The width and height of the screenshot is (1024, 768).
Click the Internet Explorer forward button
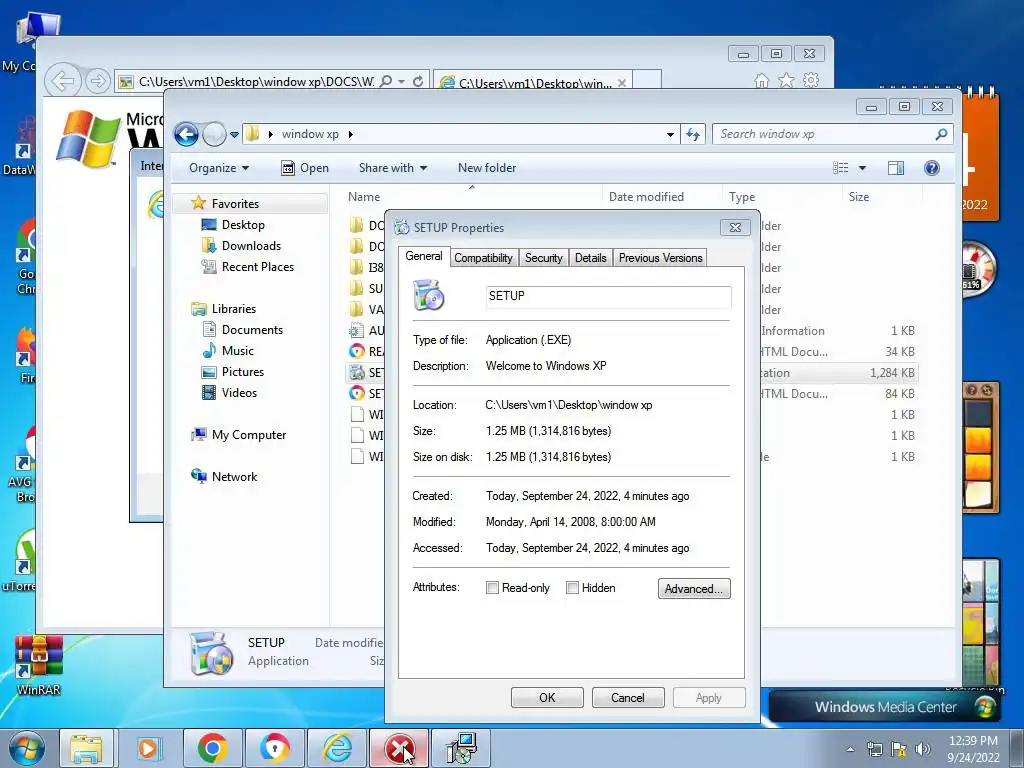coord(97,81)
